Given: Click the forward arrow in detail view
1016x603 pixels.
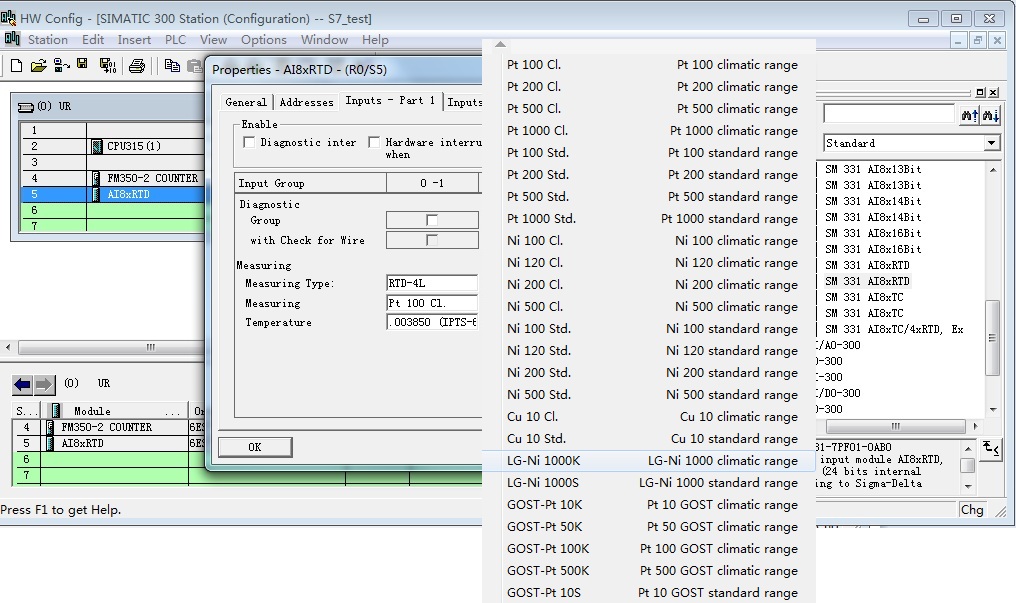Looking at the screenshot, I should [44, 385].
